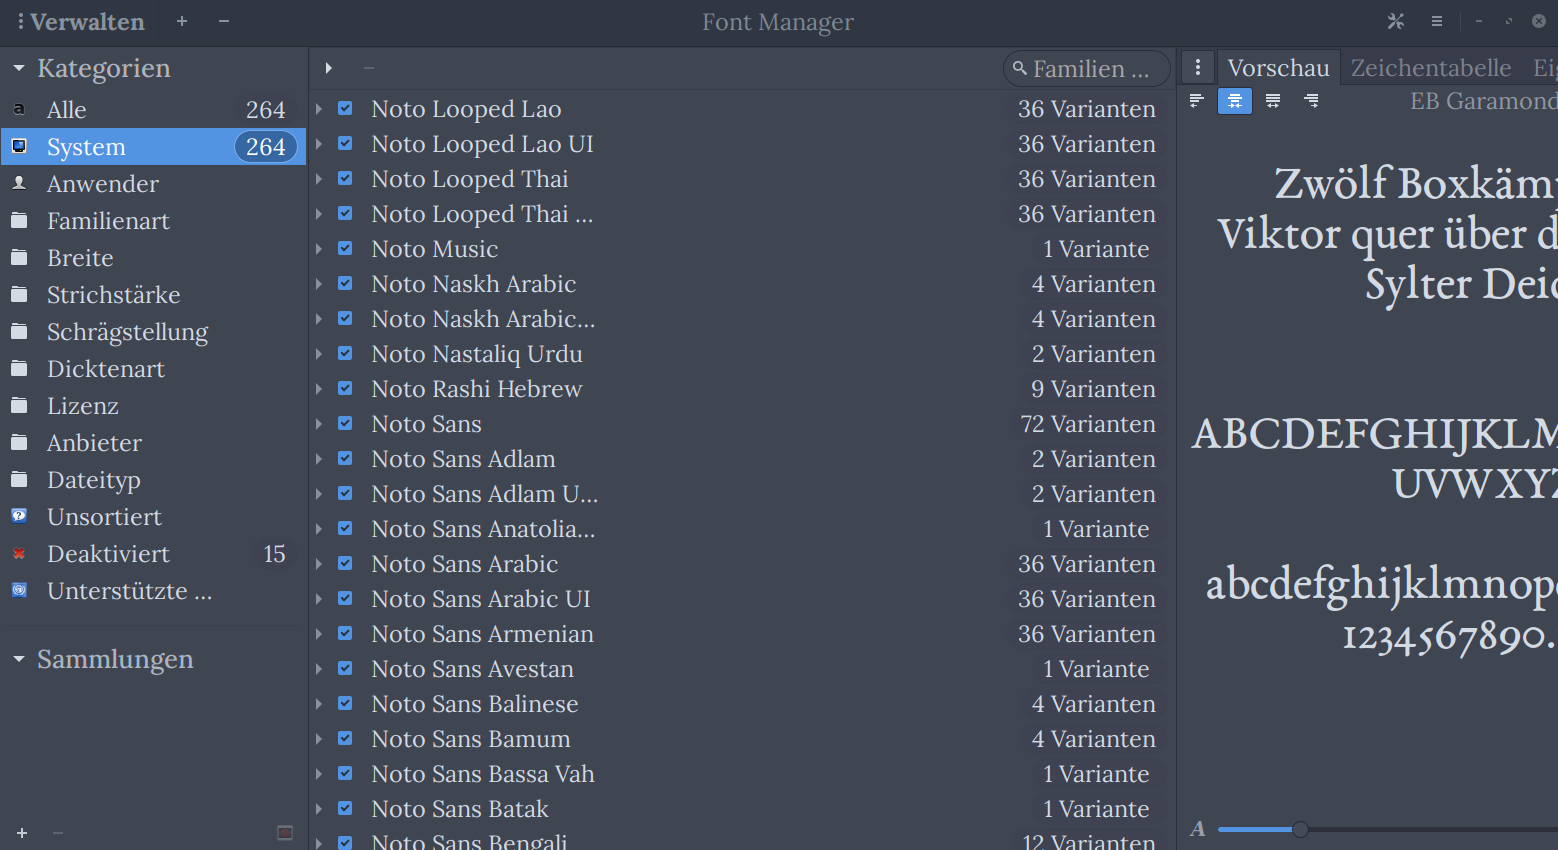1558x850 pixels.
Task: Toggle centered alignment off in preview
Action: (1234, 100)
